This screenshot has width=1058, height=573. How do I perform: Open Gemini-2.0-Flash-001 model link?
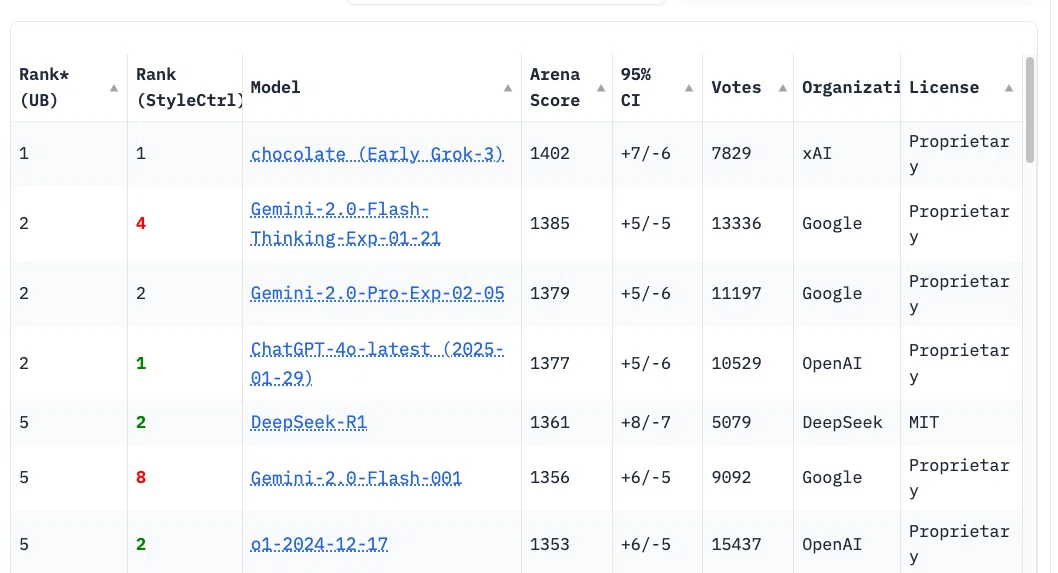coord(356,478)
